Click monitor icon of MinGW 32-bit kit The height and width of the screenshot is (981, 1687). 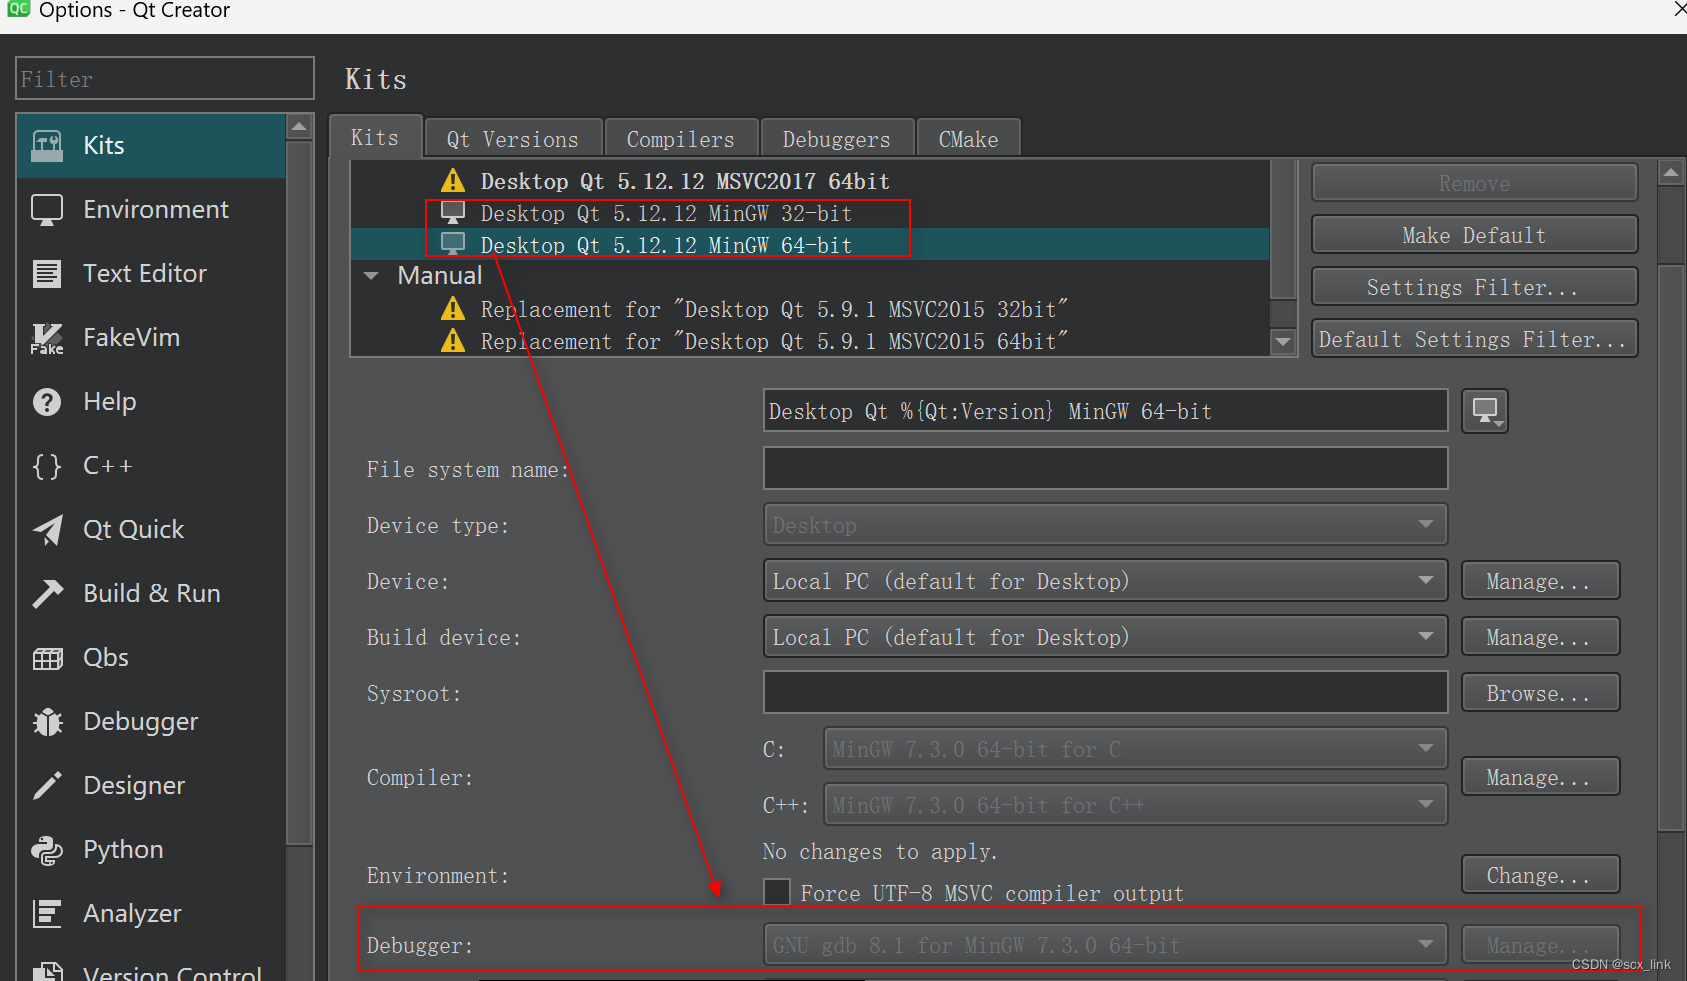click(453, 213)
